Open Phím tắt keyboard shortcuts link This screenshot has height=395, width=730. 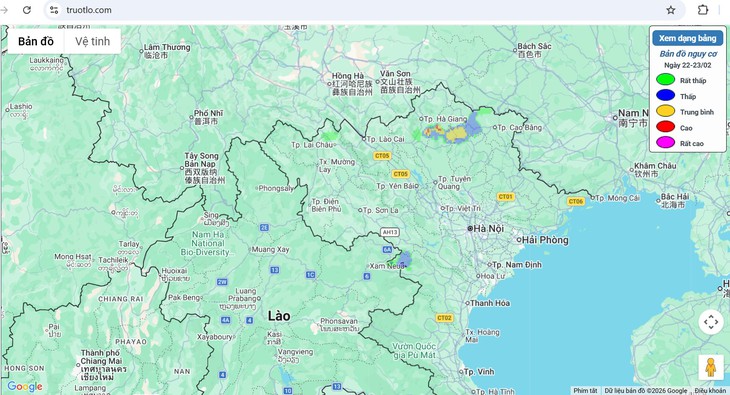click(x=585, y=391)
